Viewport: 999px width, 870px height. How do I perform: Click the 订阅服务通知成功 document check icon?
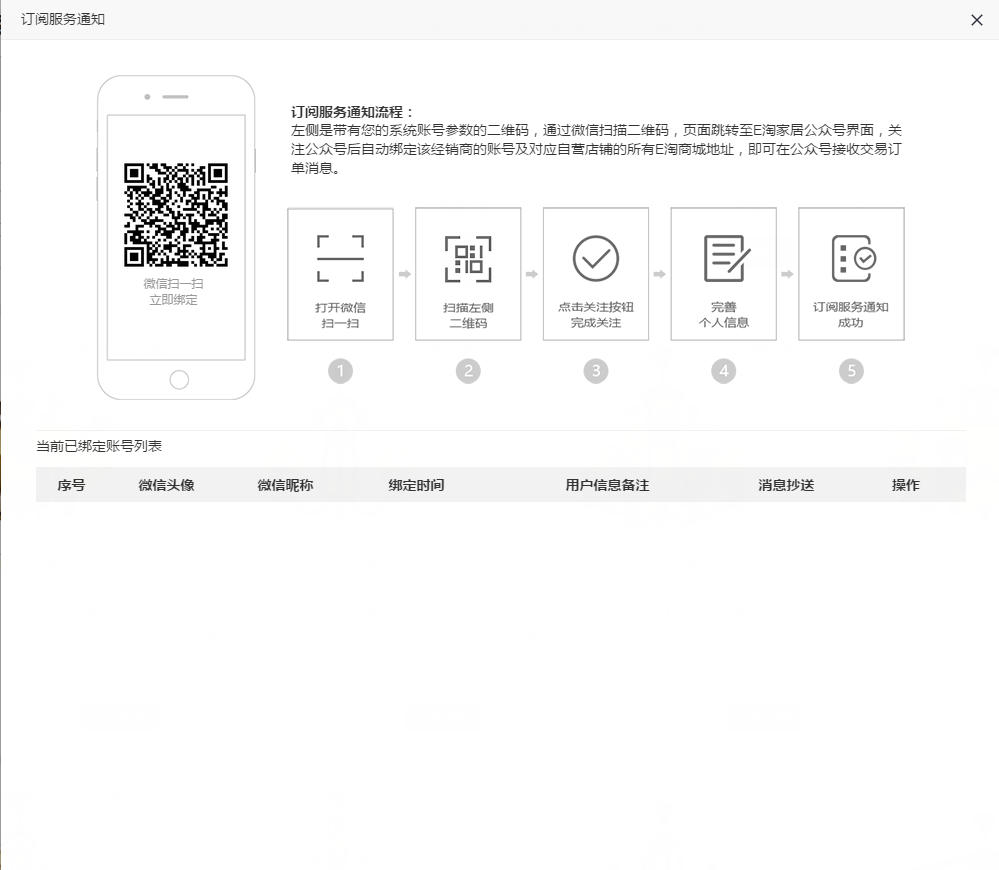[854, 259]
